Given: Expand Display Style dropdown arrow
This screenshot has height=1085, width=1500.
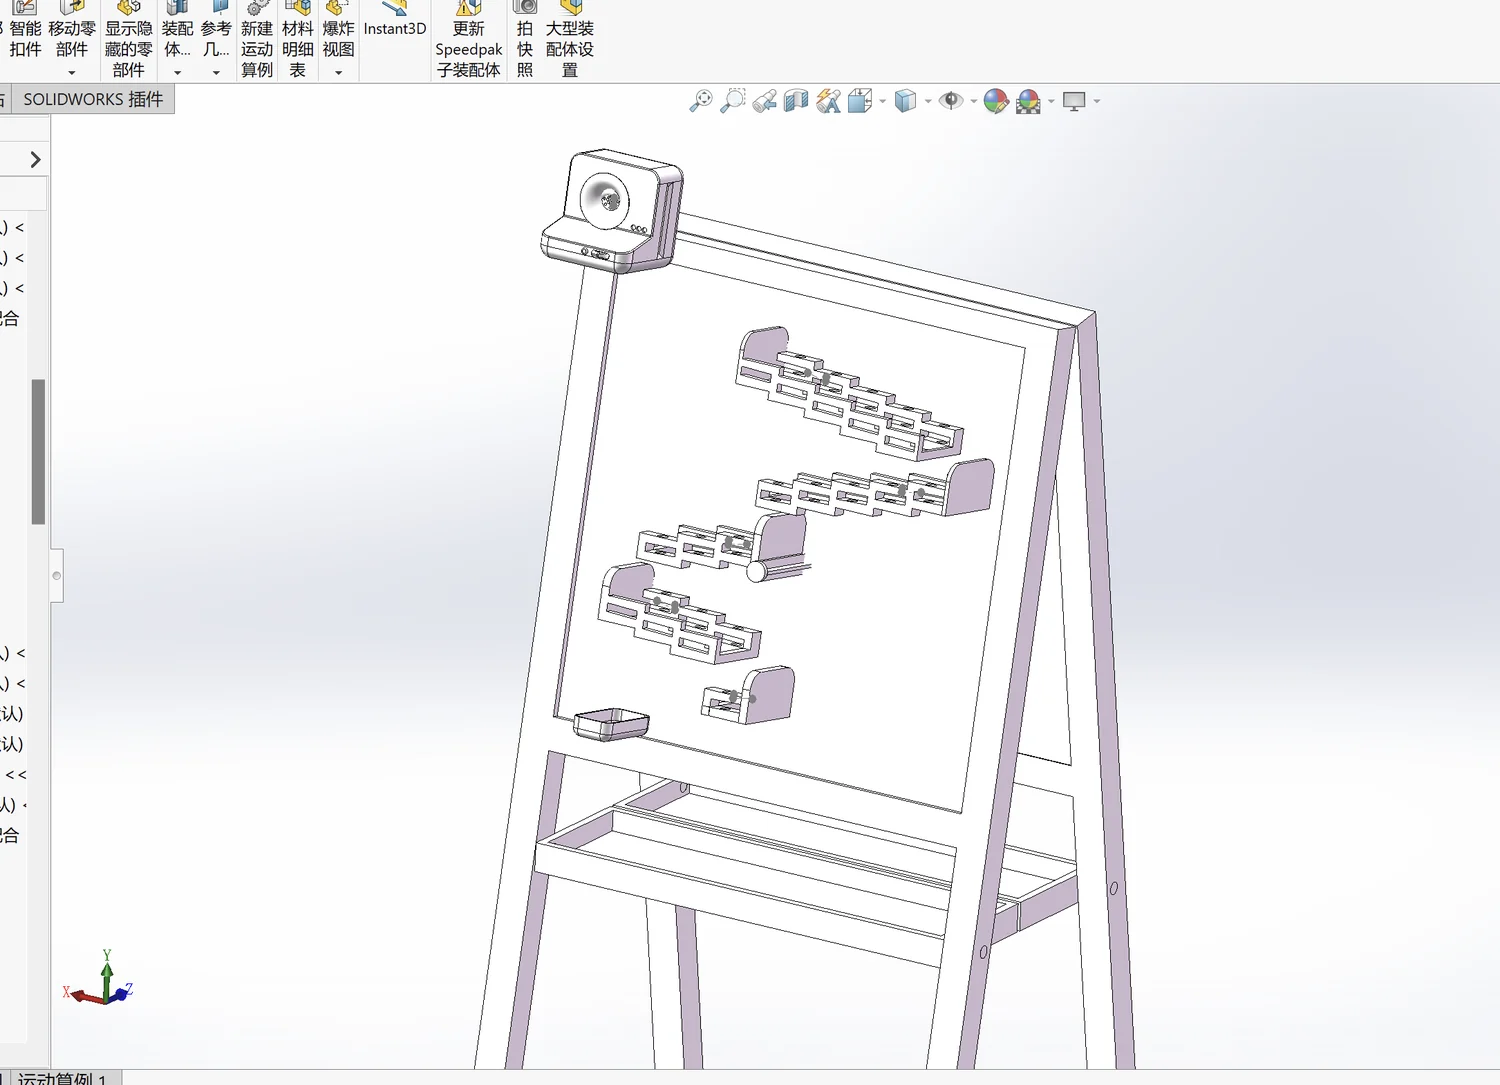Looking at the screenshot, I should (928, 101).
